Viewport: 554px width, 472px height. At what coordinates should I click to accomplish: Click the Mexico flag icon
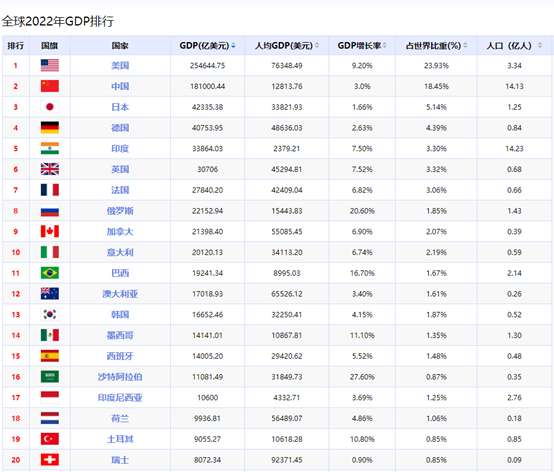point(50,335)
